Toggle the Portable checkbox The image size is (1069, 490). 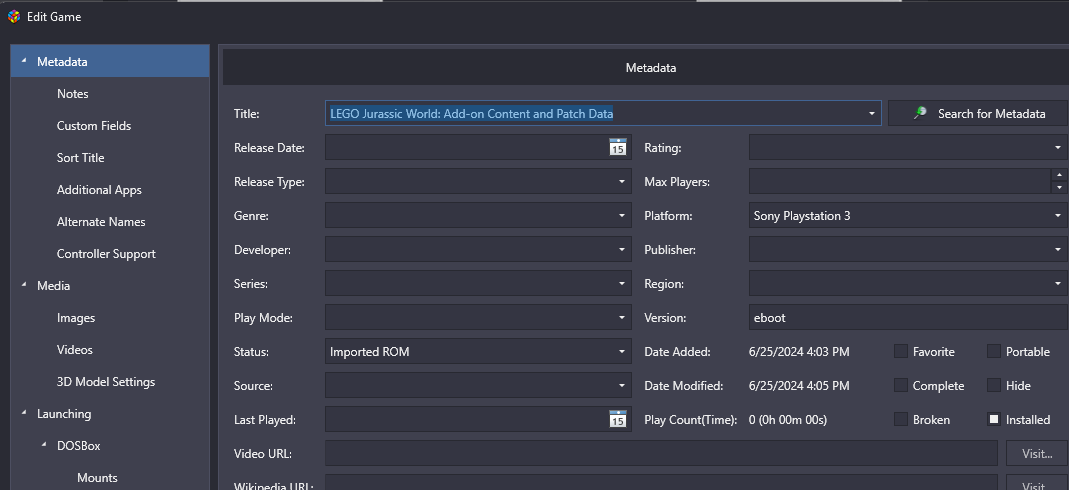click(994, 352)
